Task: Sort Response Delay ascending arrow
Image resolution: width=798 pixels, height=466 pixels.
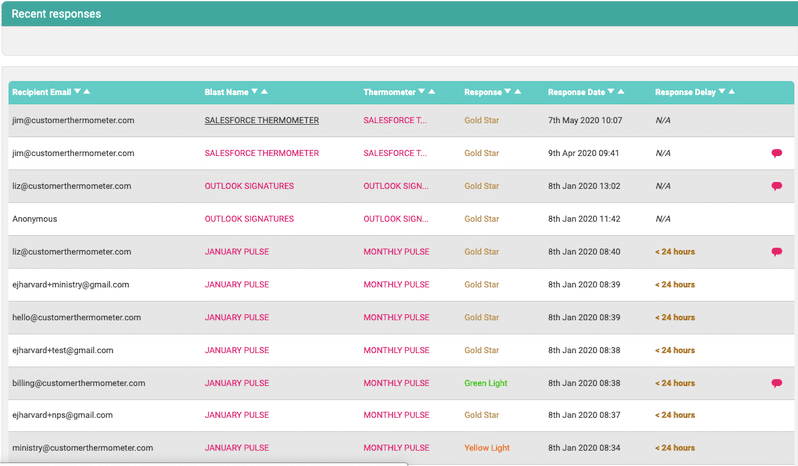Action: 732,92
